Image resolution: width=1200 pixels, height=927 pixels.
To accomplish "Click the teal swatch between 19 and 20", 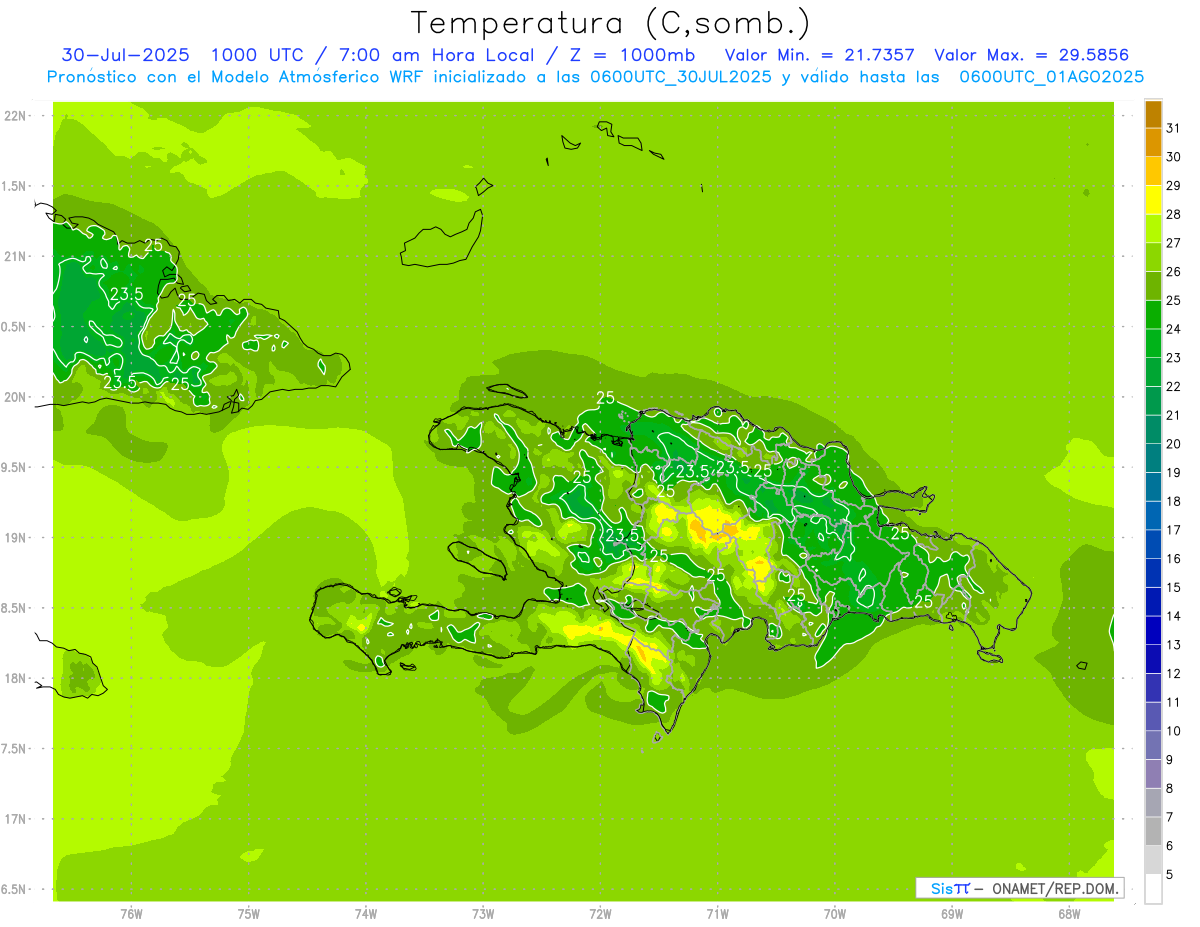I will [x=1153, y=459].
